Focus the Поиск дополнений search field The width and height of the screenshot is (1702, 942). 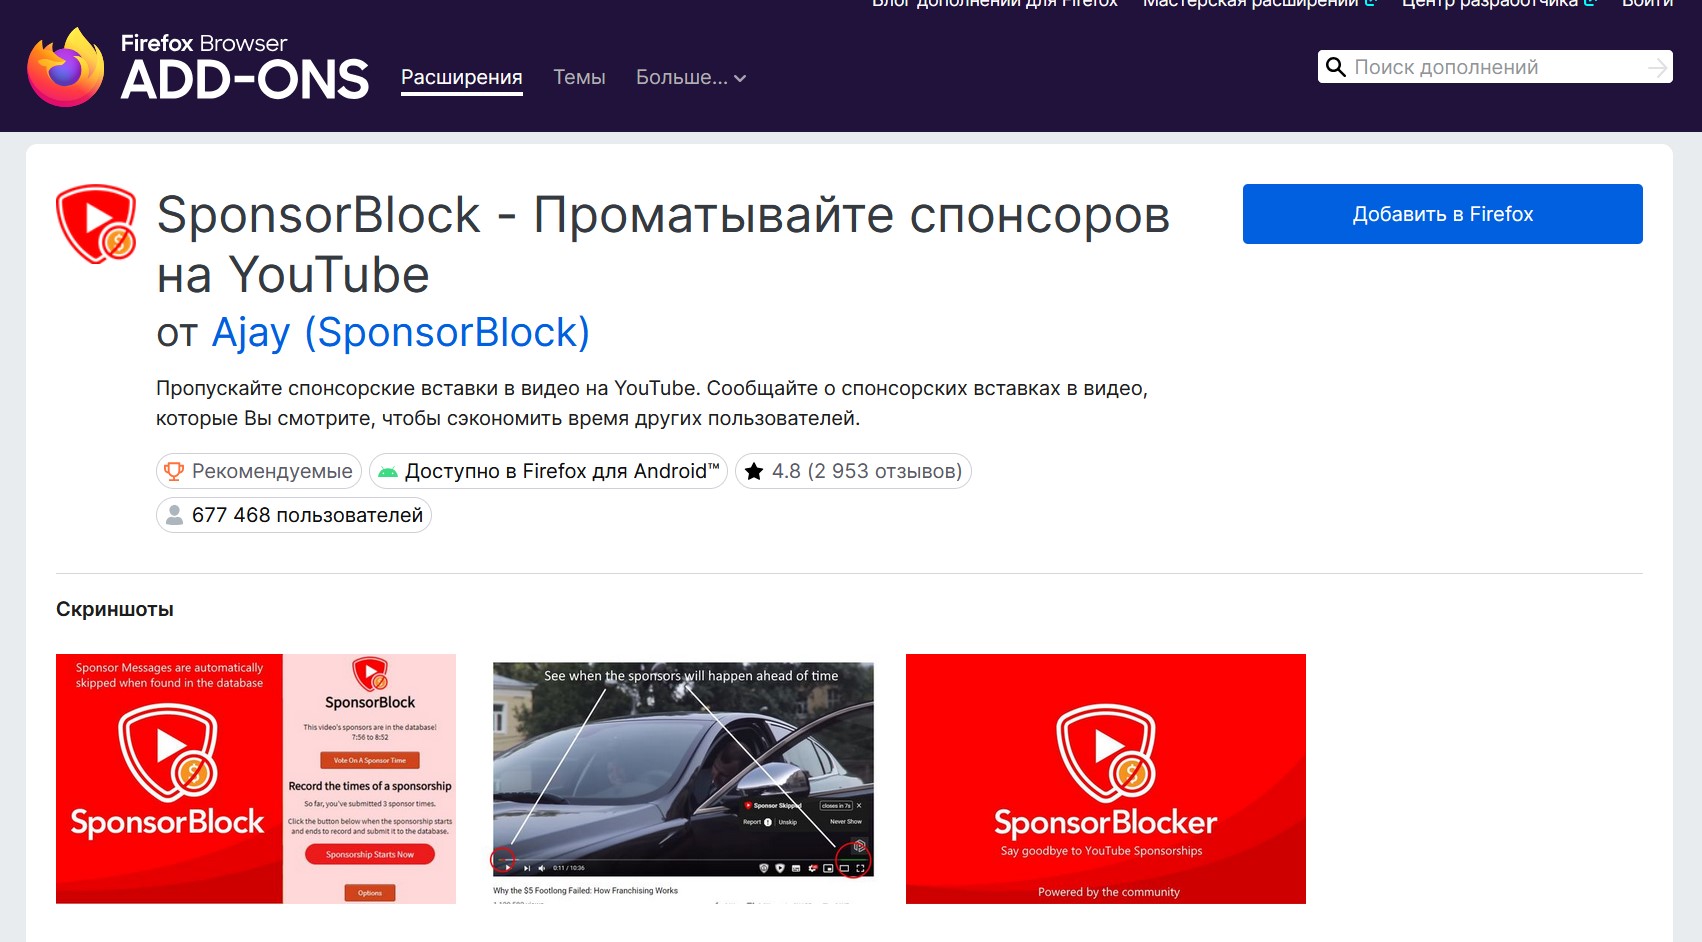[x=1495, y=67]
